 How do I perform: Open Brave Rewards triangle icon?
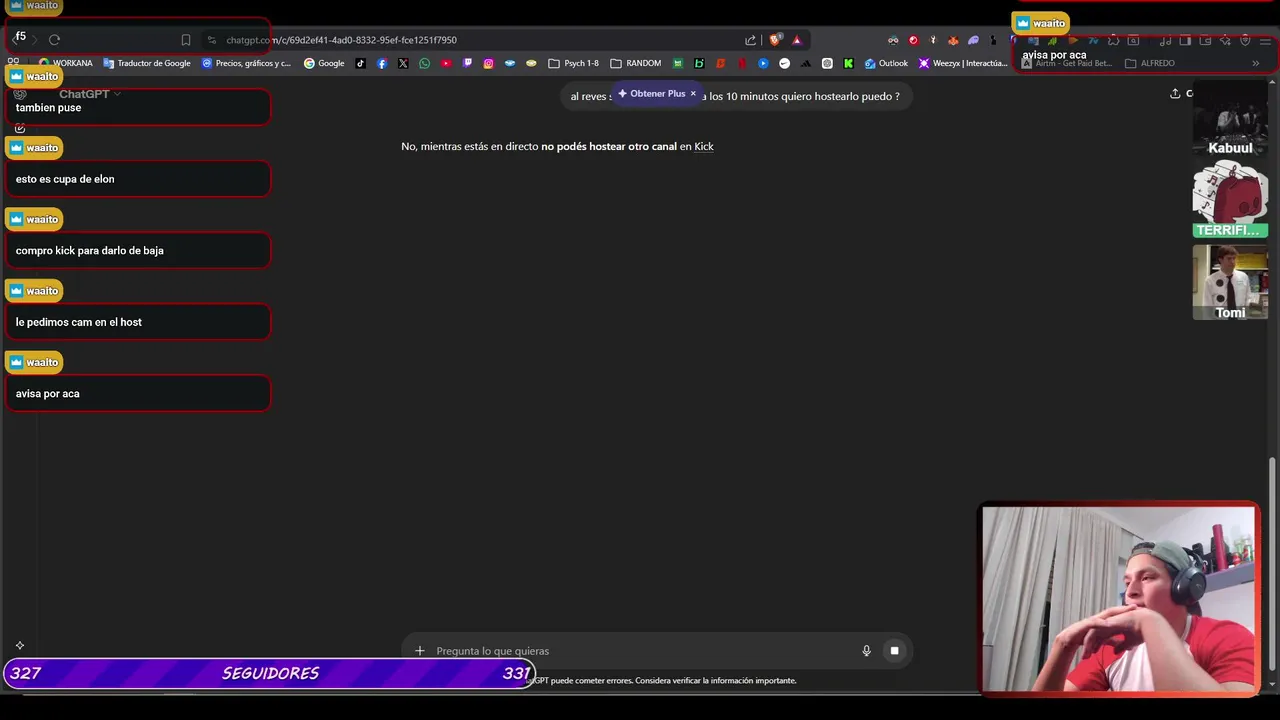click(797, 40)
